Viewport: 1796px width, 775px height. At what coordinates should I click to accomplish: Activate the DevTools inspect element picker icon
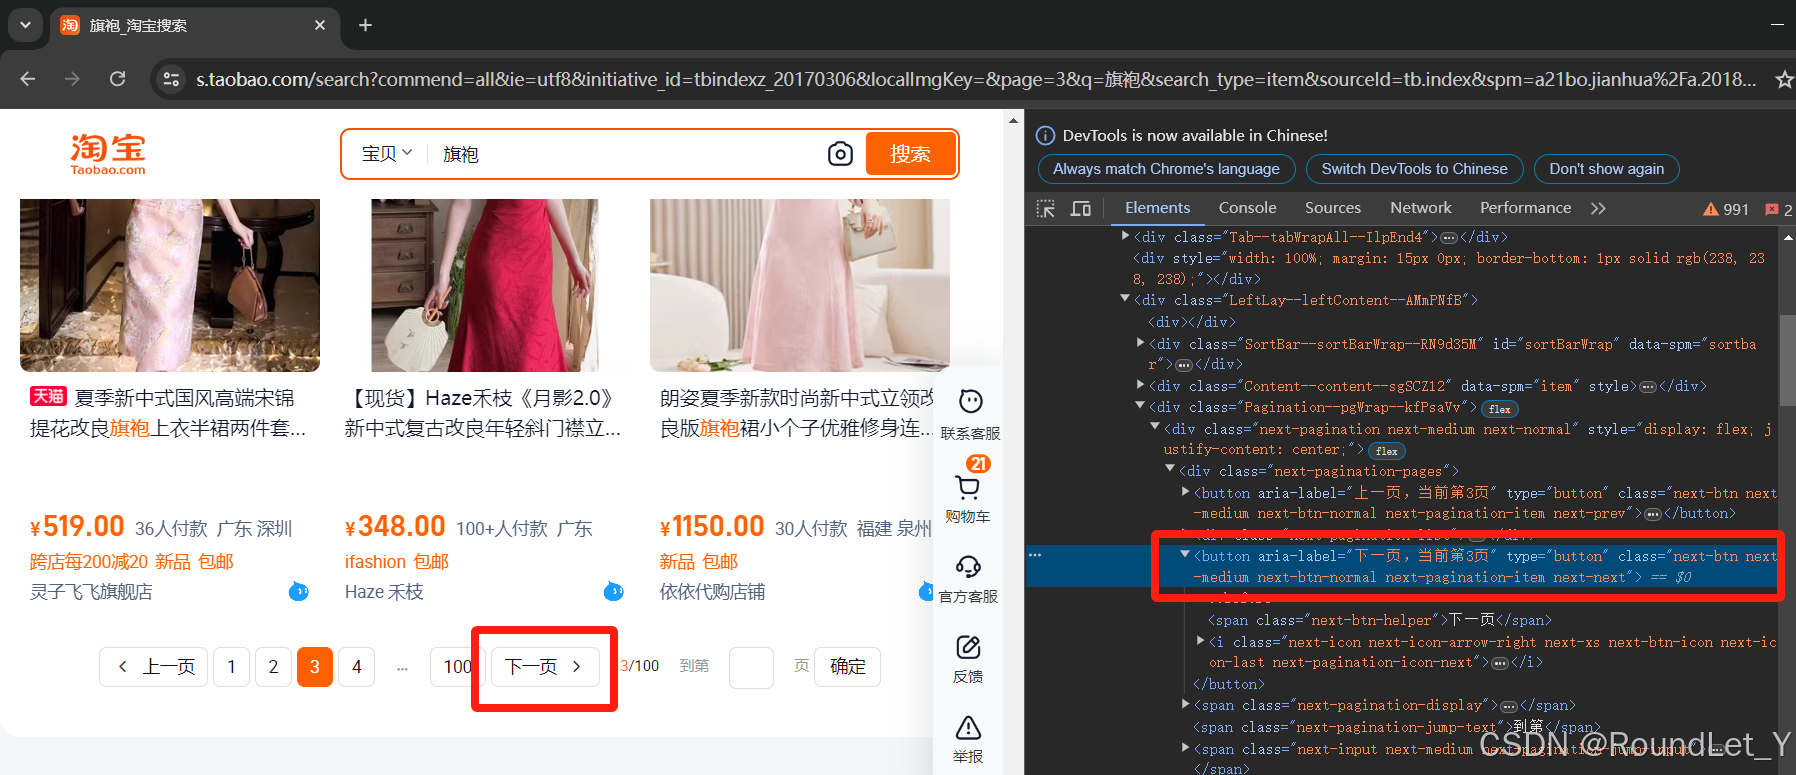point(1046,208)
